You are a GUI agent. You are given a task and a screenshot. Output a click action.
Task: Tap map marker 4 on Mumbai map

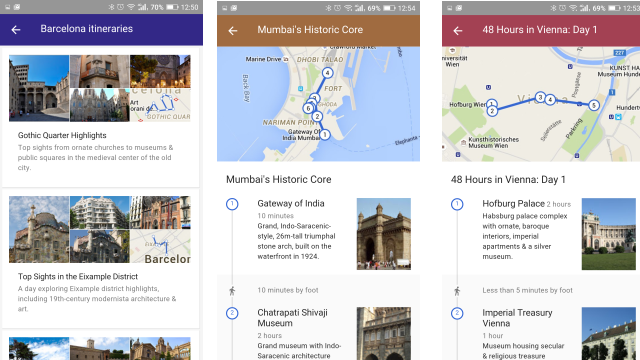(x=327, y=73)
